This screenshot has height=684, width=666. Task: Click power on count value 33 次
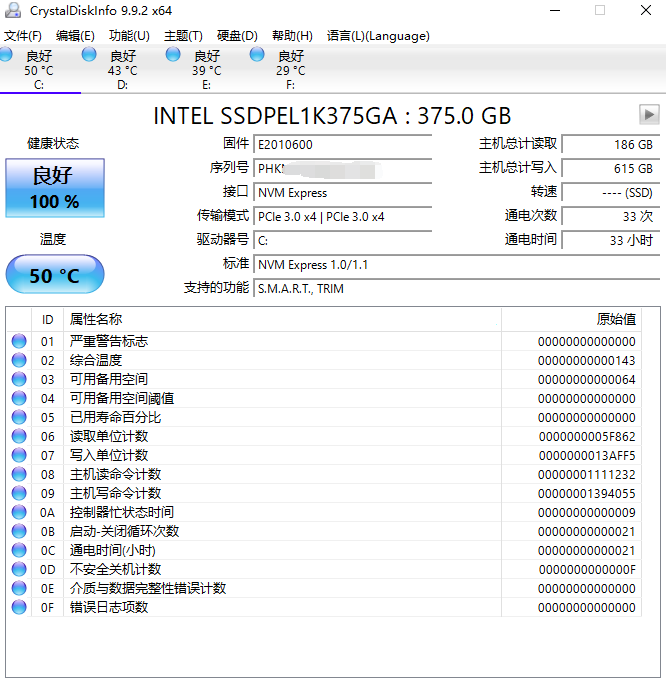coord(611,216)
